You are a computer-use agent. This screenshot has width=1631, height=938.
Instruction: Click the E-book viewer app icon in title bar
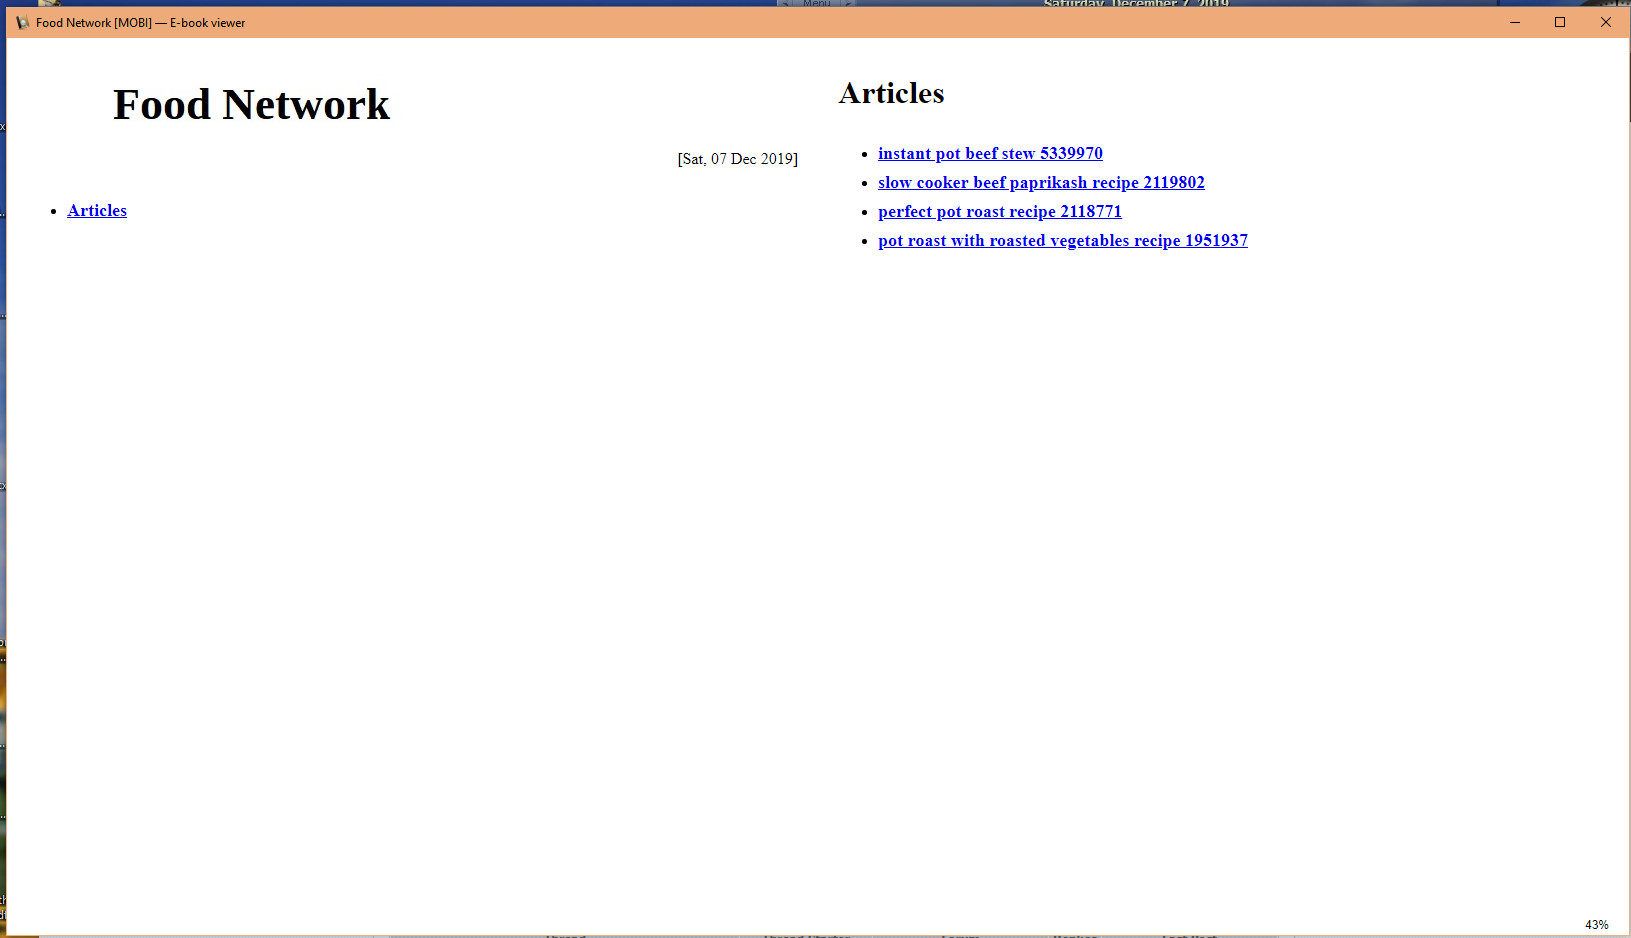(x=23, y=23)
